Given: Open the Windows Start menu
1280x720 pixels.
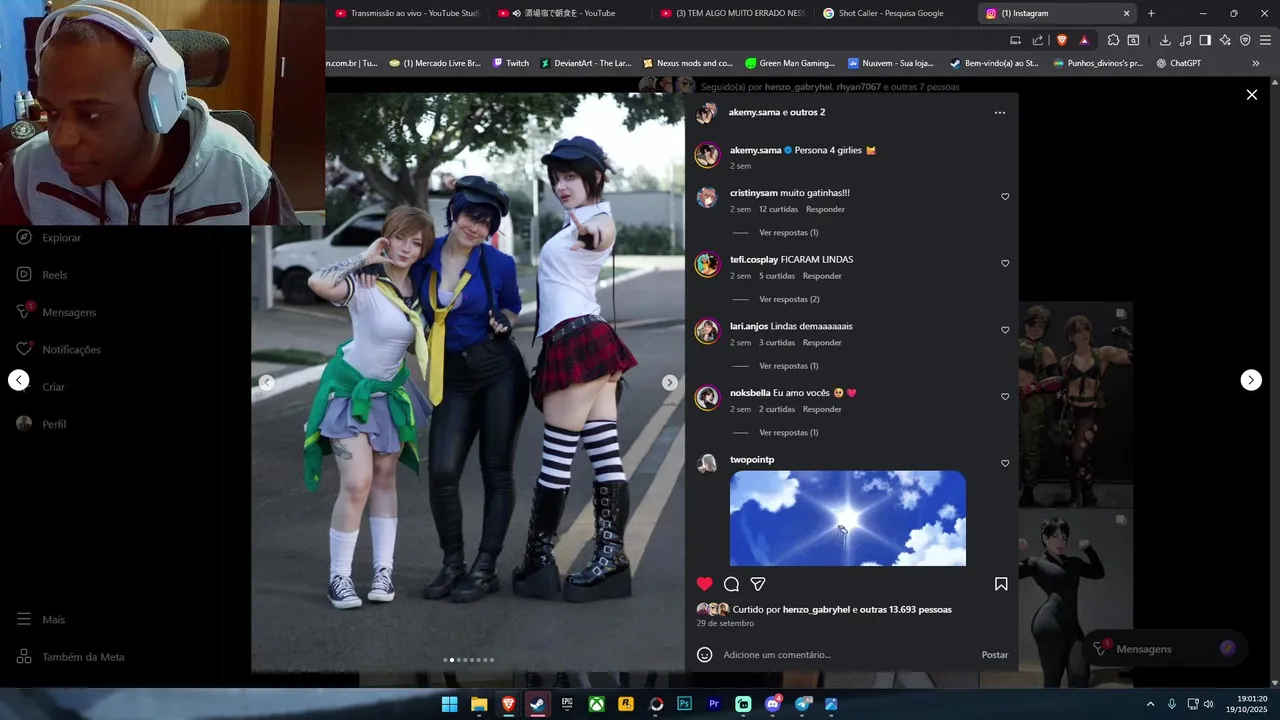Looking at the screenshot, I should pyautogui.click(x=450, y=704).
